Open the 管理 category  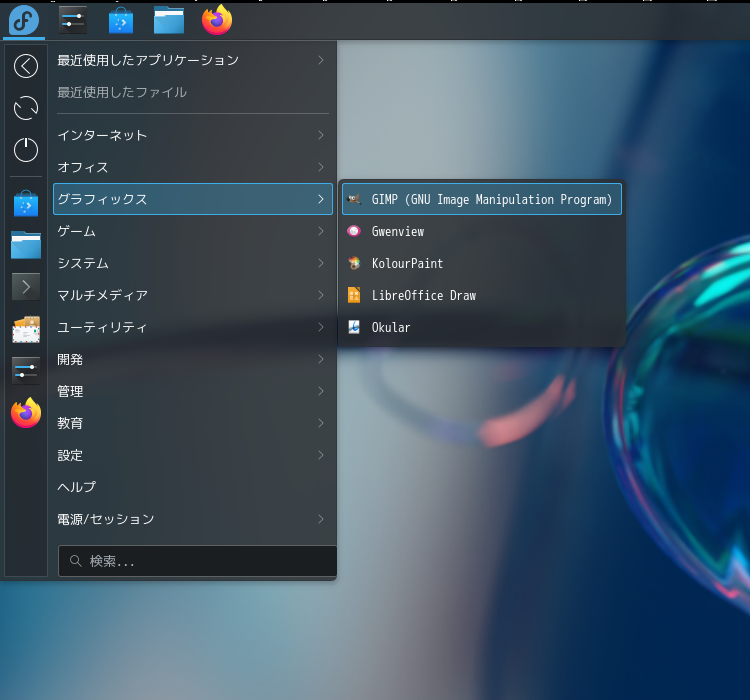(193, 391)
